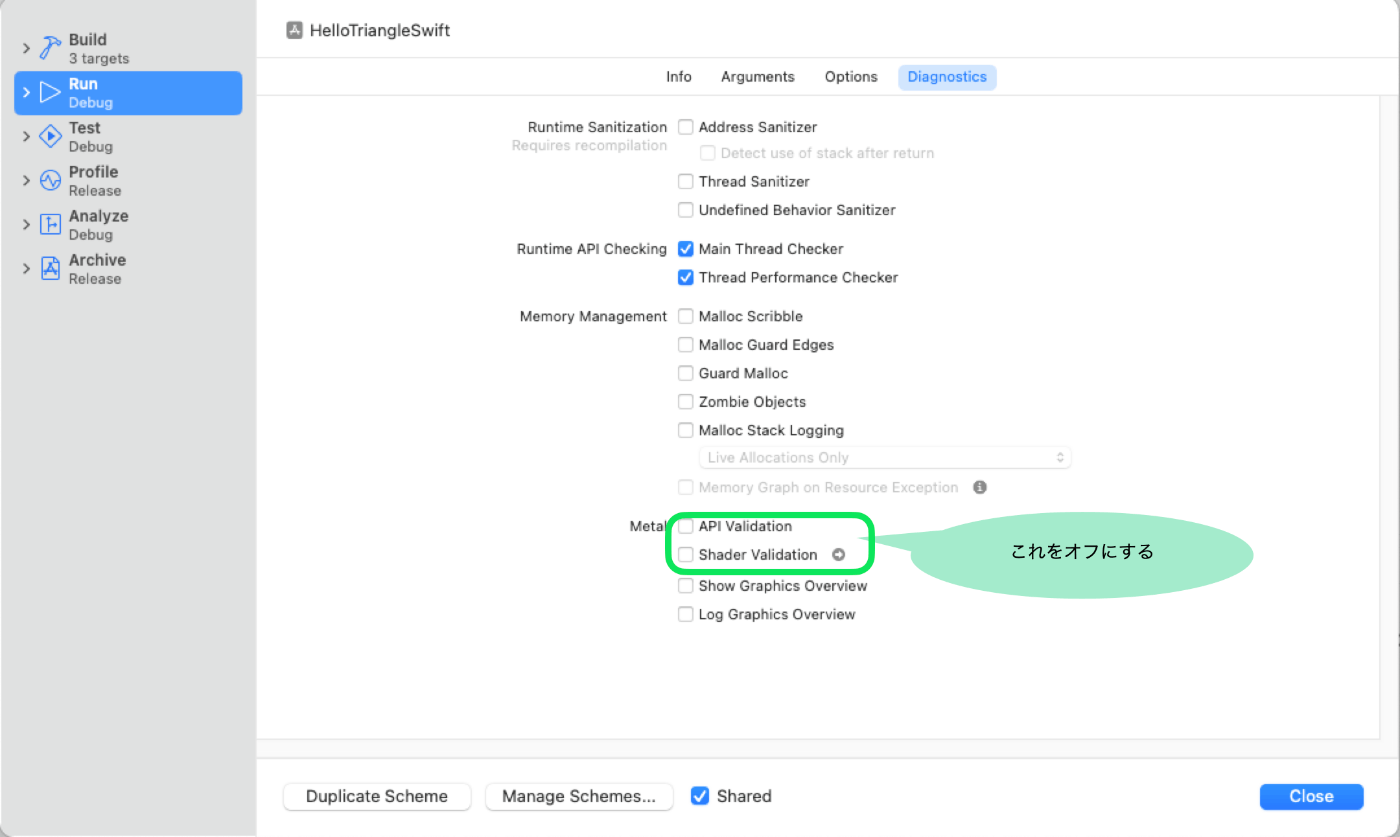
Task: Click the Archive icon in sidebar
Action: (x=50, y=269)
